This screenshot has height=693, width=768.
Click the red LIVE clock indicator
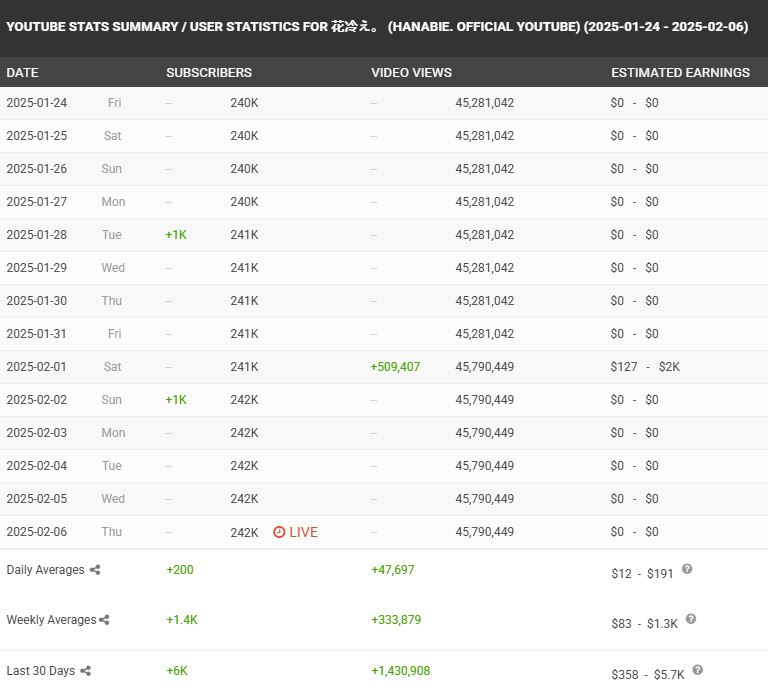[x=295, y=532]
